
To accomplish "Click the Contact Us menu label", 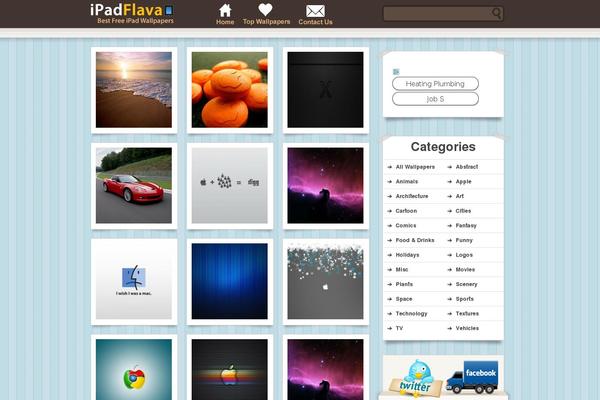I will coord(315,22).
